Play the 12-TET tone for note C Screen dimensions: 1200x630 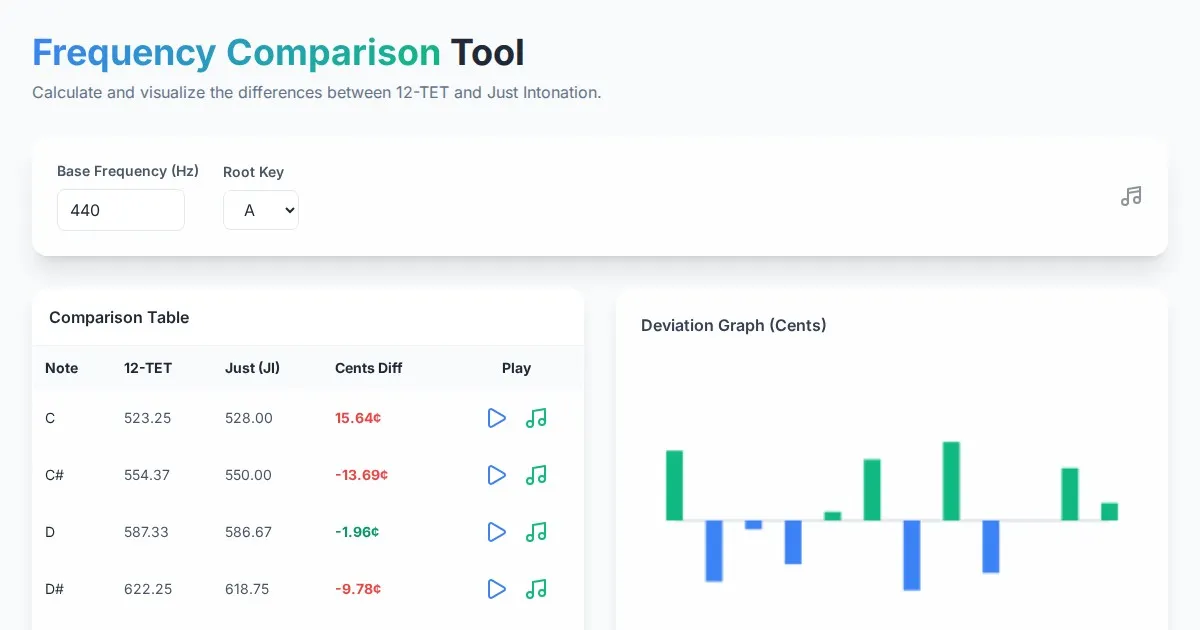coord(496,418)
